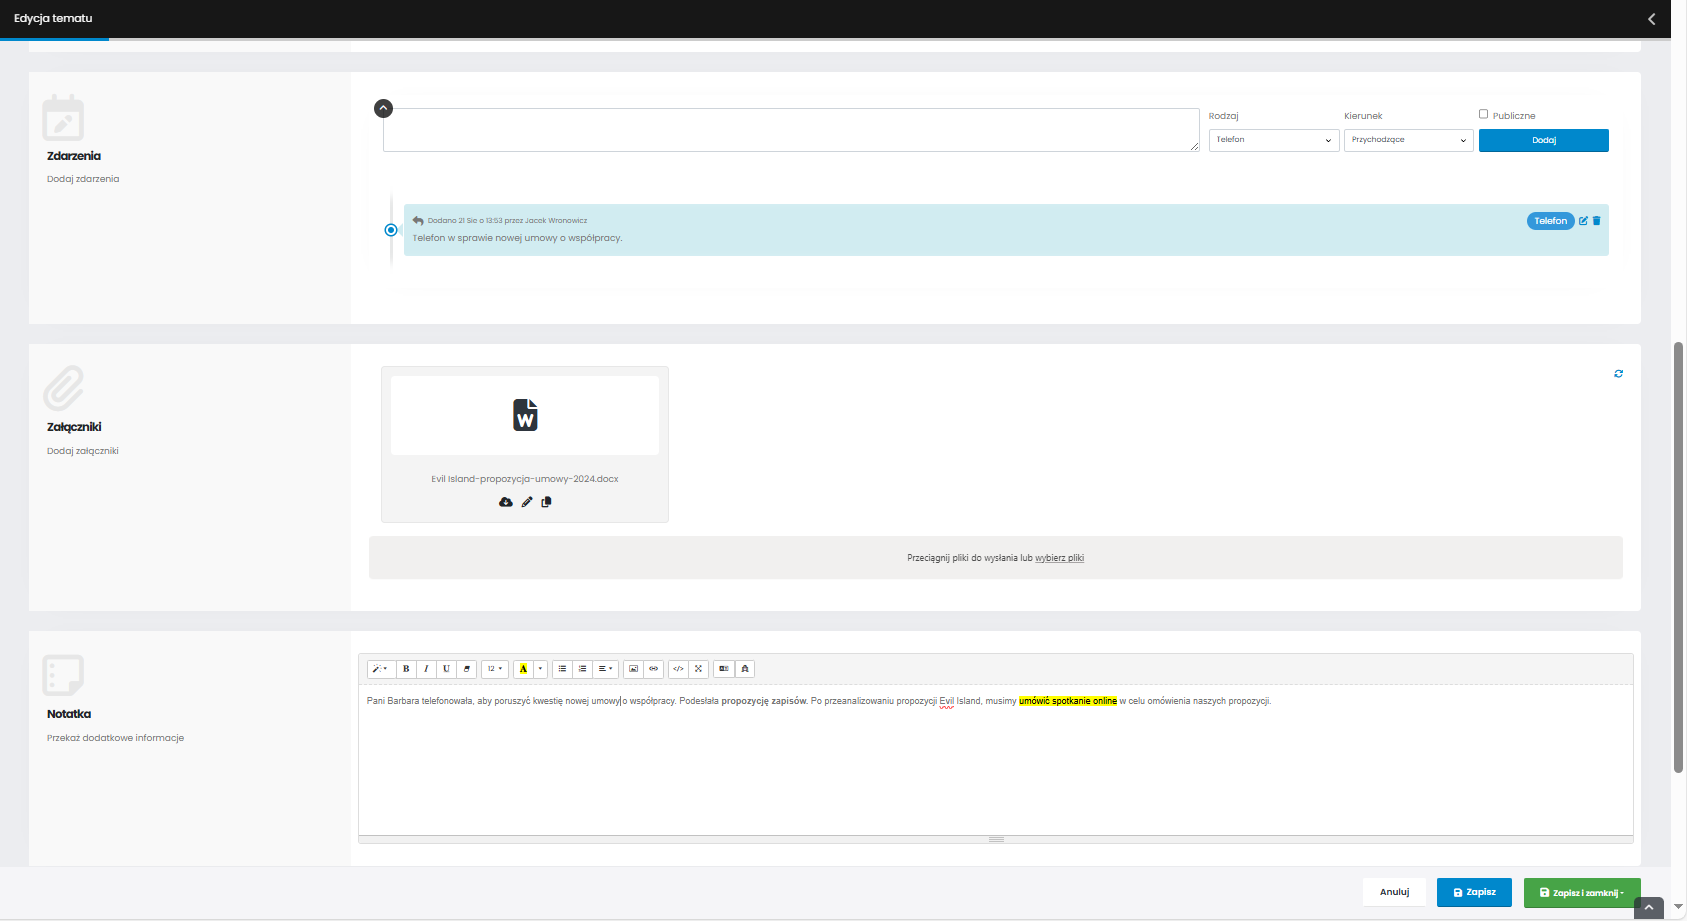
Task: Refresh the attachments list
Action: 1618,374
